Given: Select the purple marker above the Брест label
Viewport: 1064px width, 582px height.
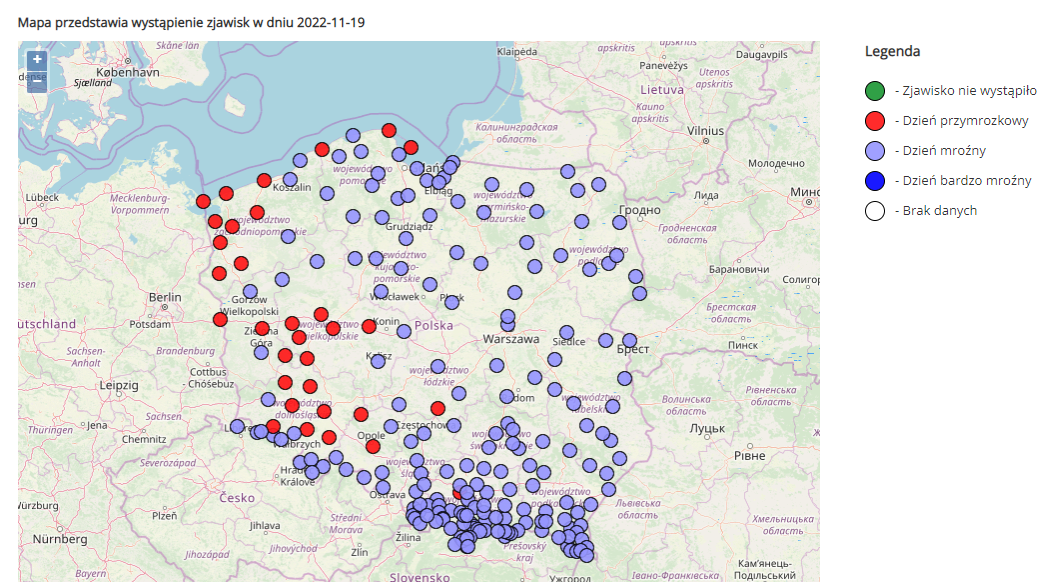Looking at the screenshot, I should click(x=630, y=340).
